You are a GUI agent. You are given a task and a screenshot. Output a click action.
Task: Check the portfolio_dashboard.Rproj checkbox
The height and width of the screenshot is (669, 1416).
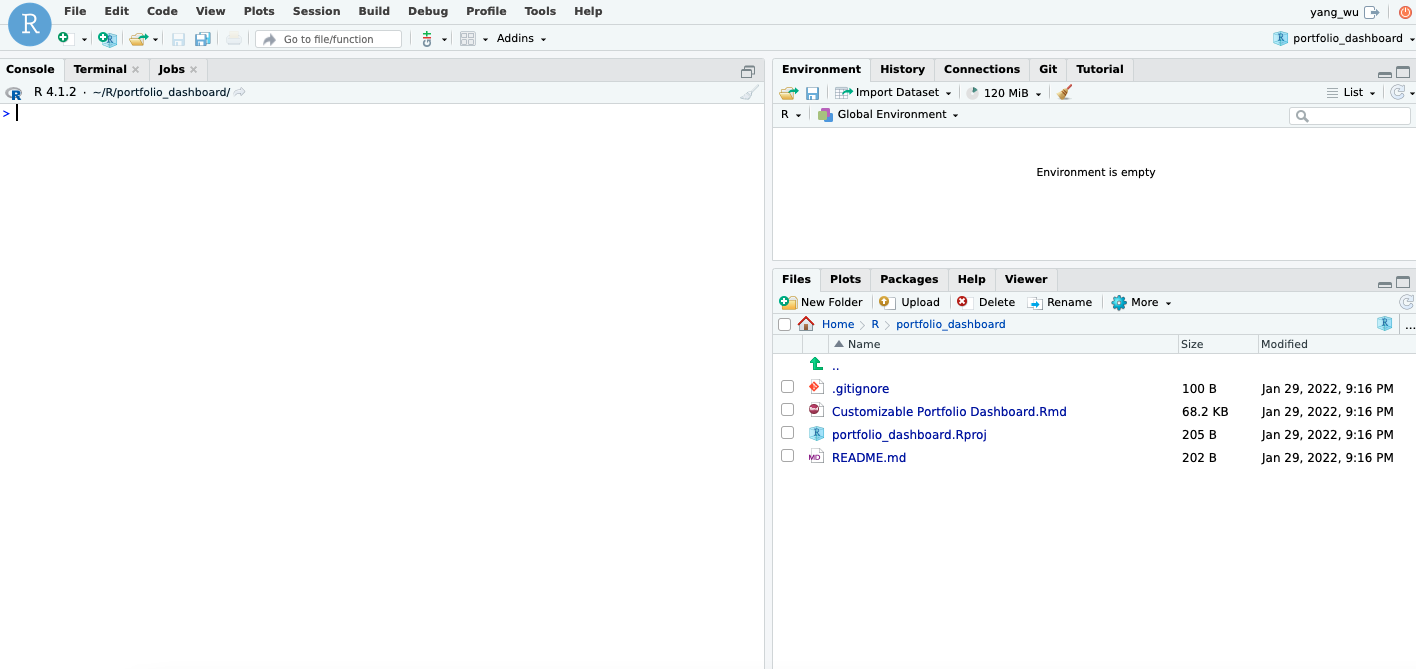(787, 433)
